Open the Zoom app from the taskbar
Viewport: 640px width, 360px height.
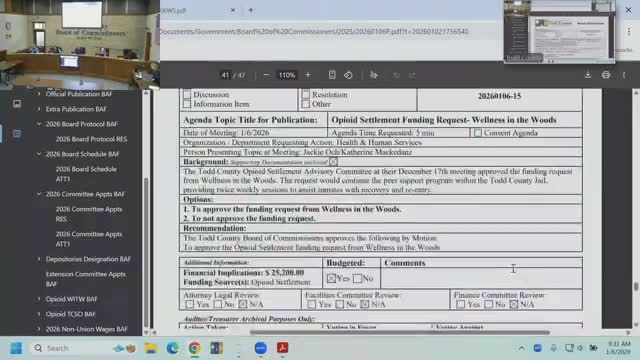coord(260,348)
